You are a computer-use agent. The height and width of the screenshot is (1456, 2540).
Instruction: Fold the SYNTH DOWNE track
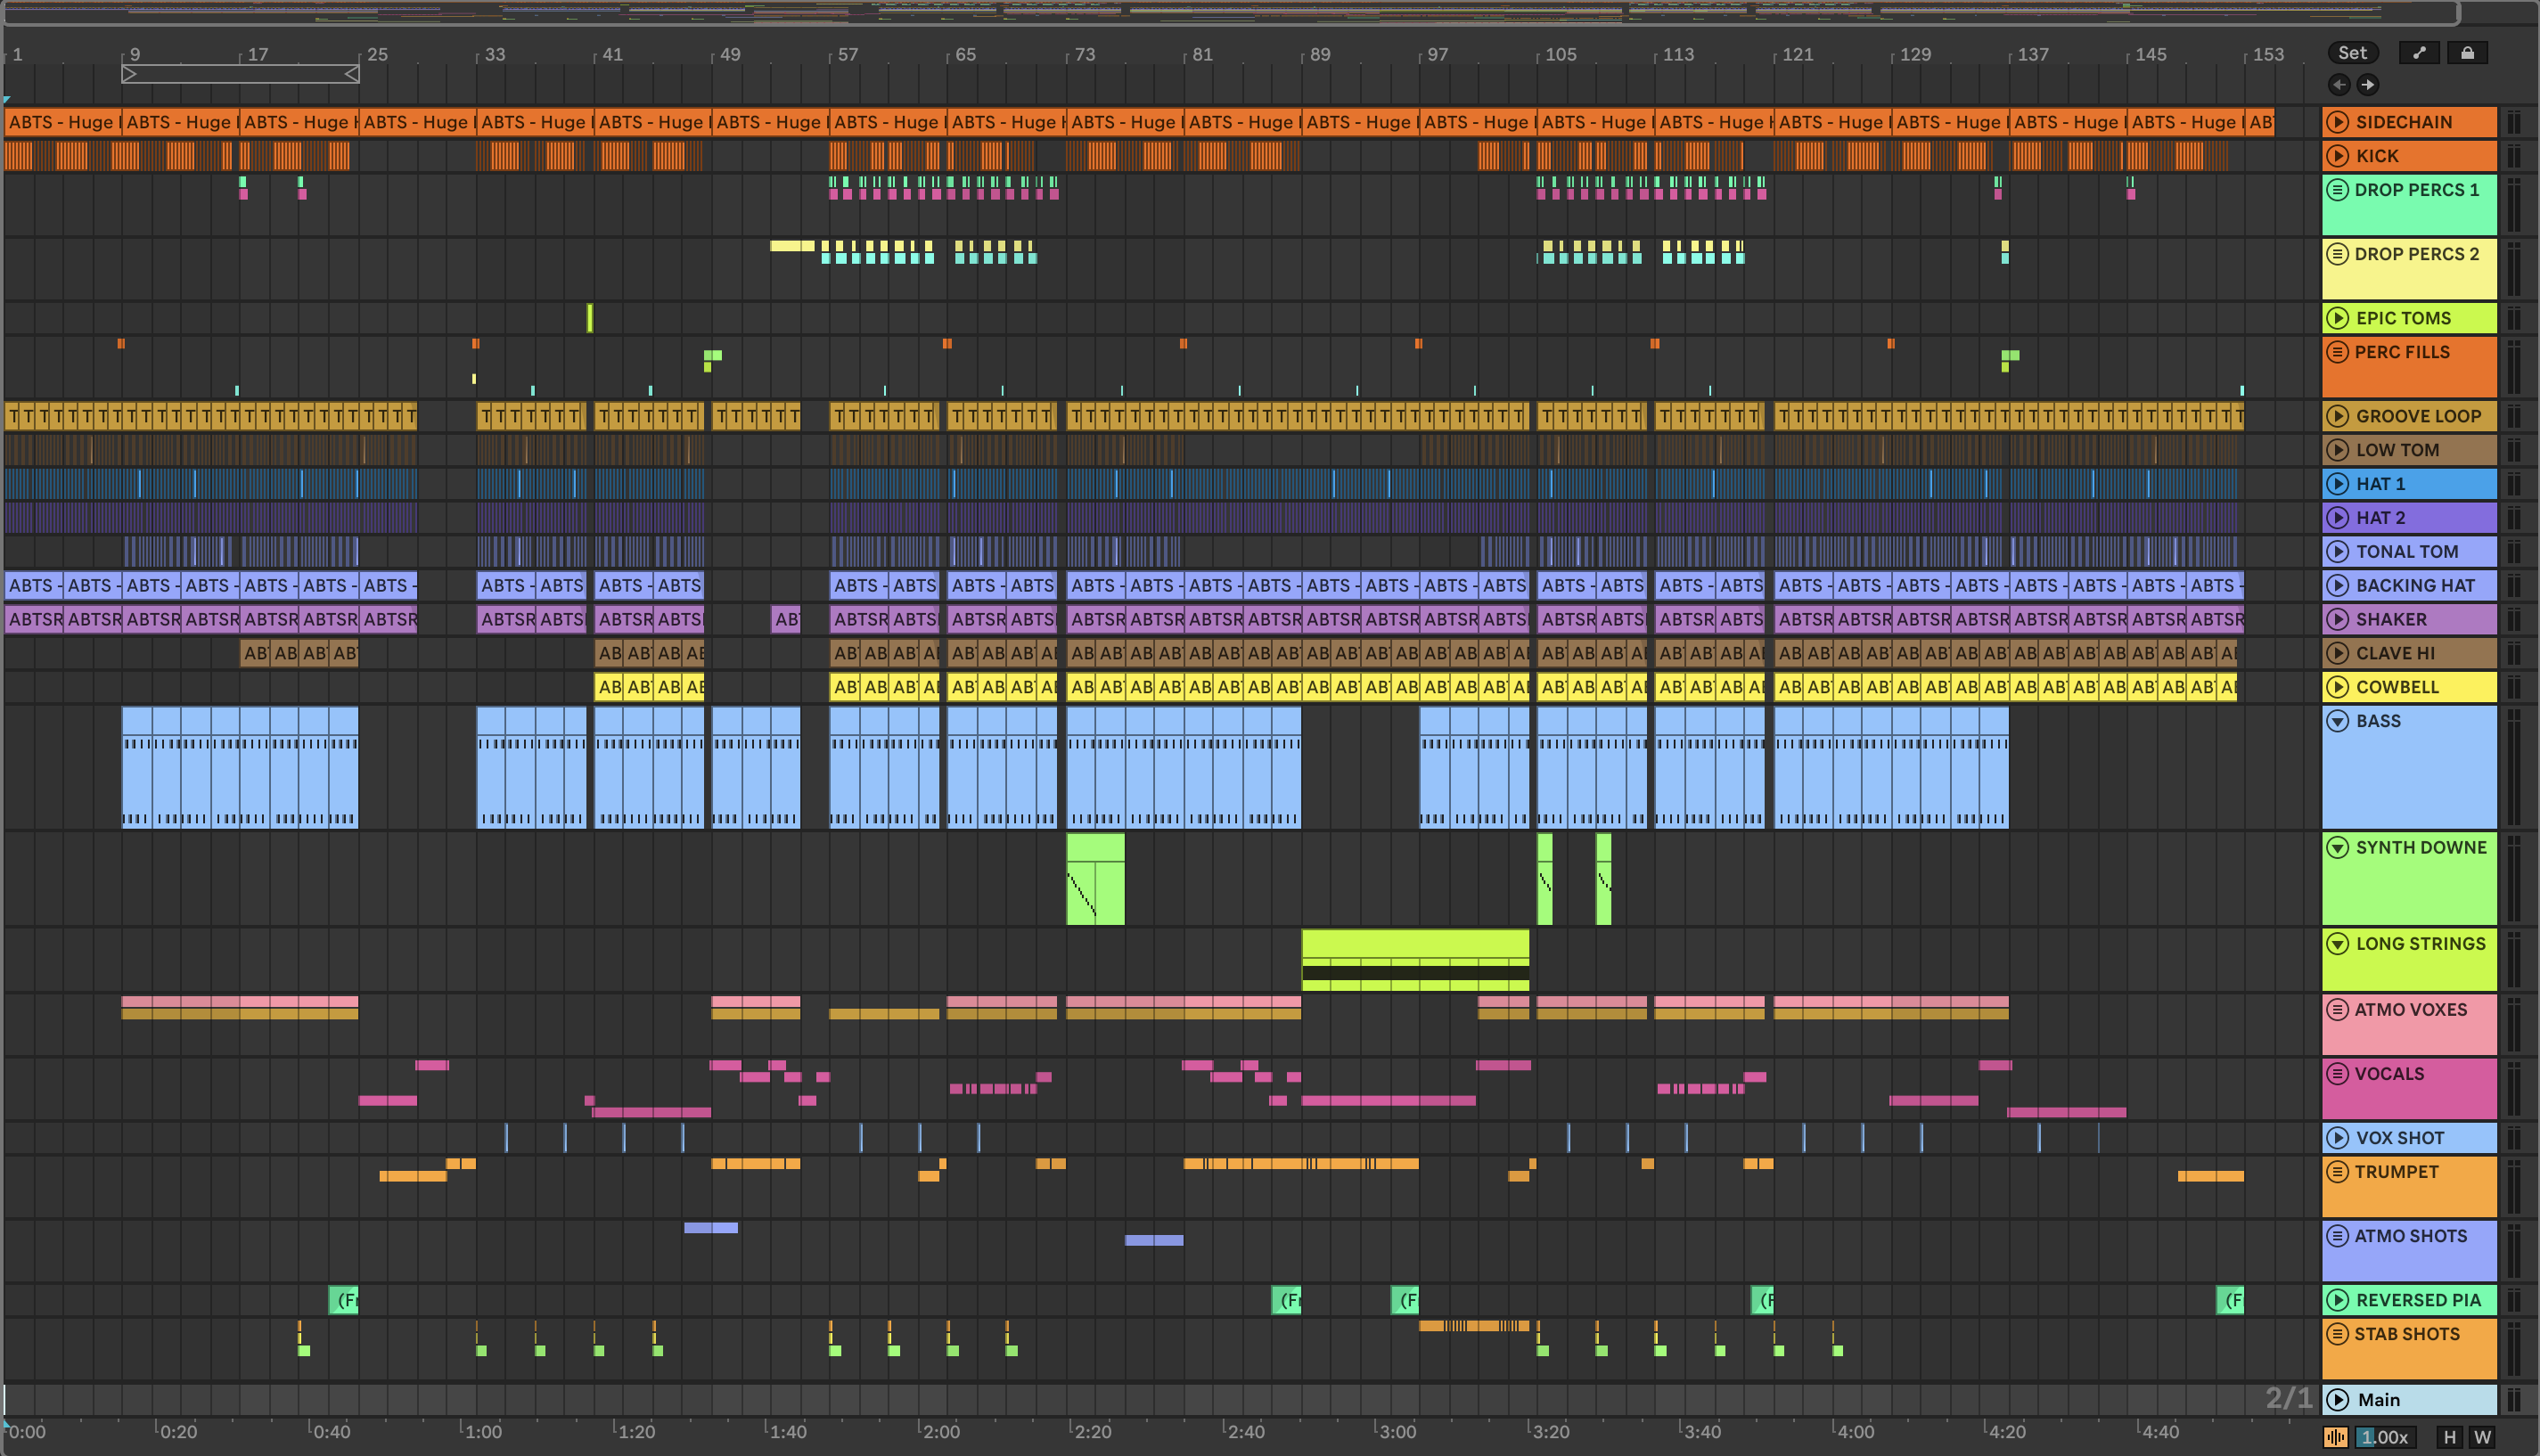2338,848
